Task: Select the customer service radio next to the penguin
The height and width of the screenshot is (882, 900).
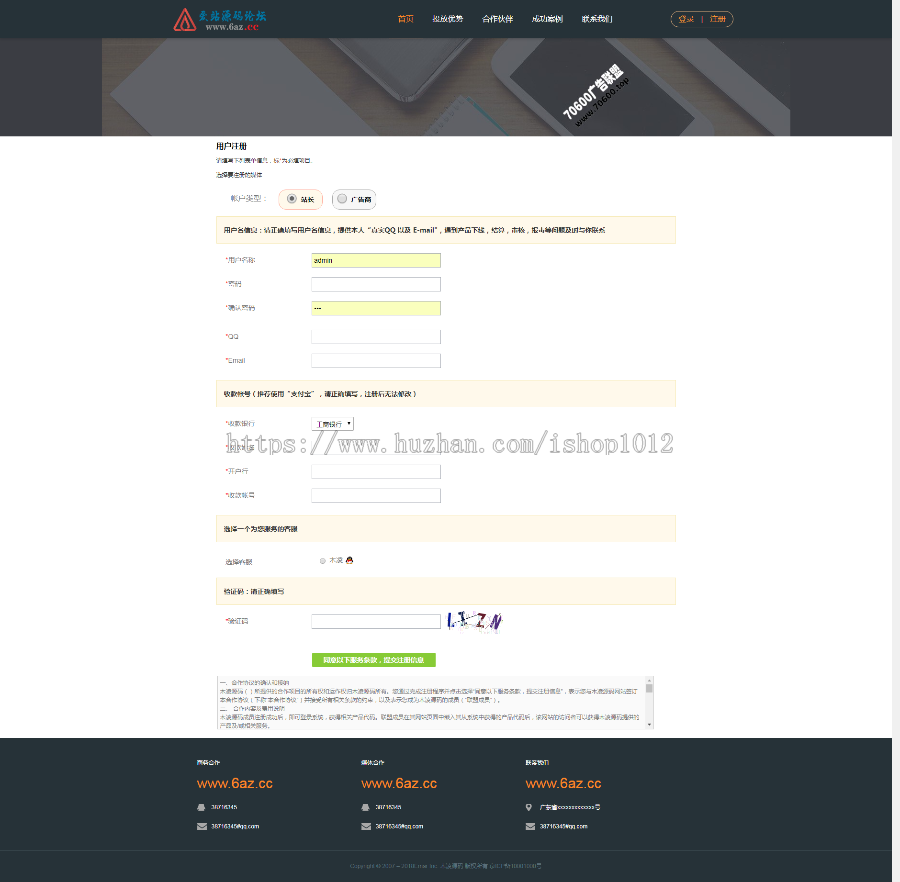Action: [323, 561]
